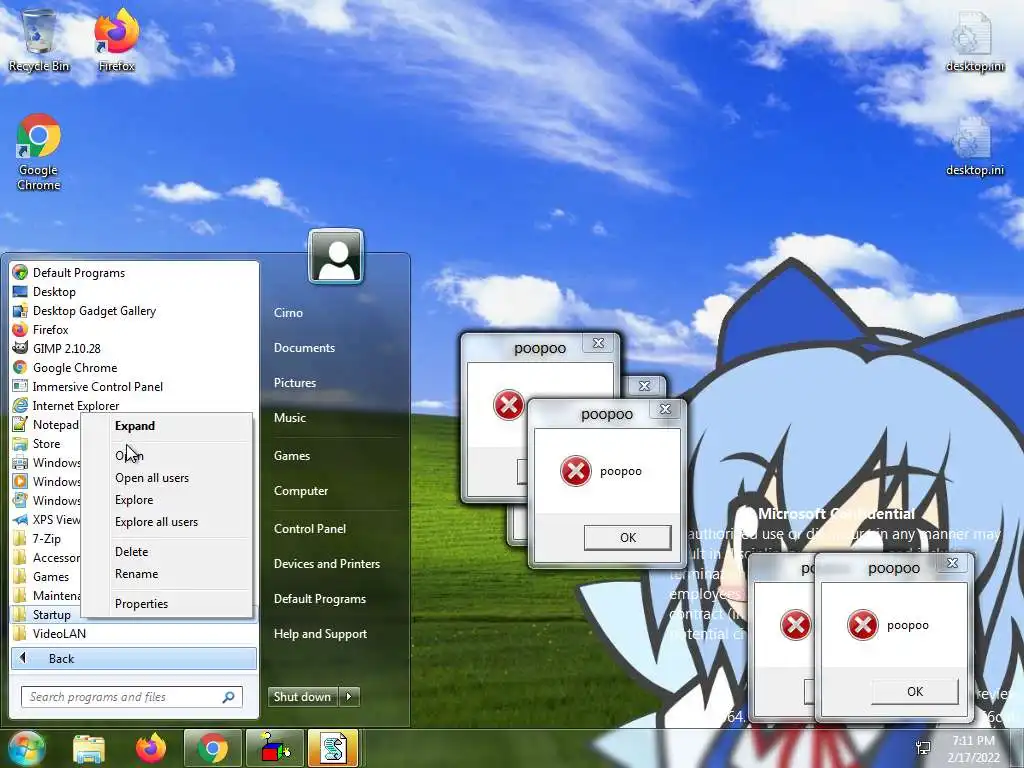Screen dimensions: 1024x768
Task: Open the Recycle Bin desktop icon
Action: coord(39,40)
